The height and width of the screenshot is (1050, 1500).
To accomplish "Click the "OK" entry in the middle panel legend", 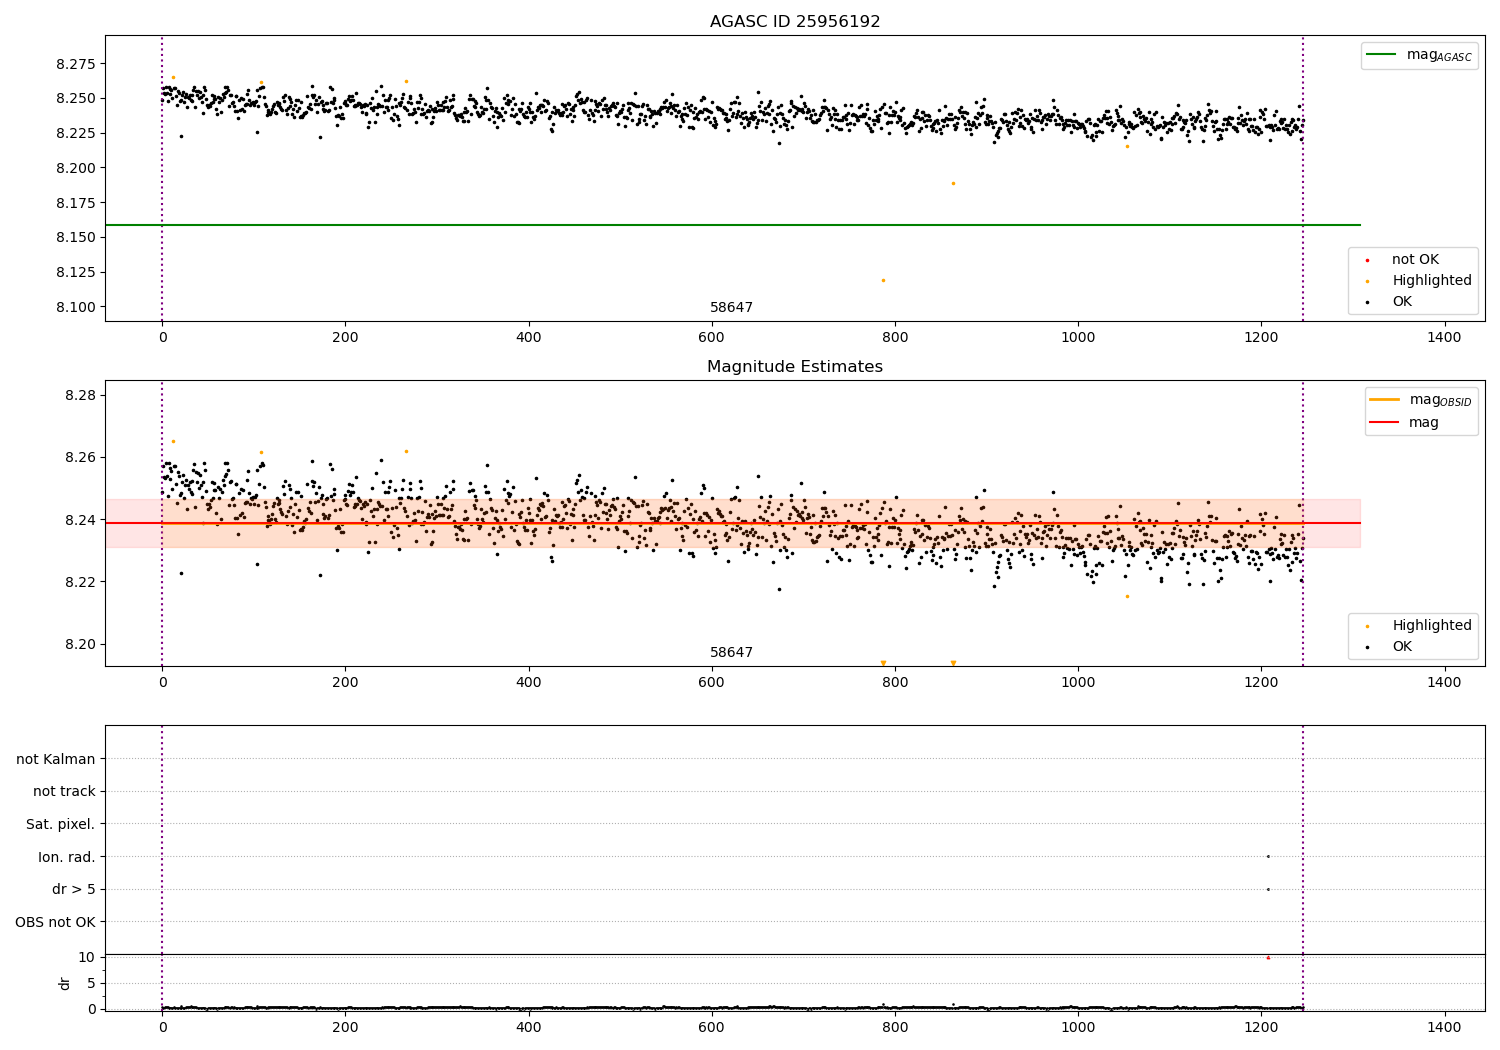I will pos(1402,647).
